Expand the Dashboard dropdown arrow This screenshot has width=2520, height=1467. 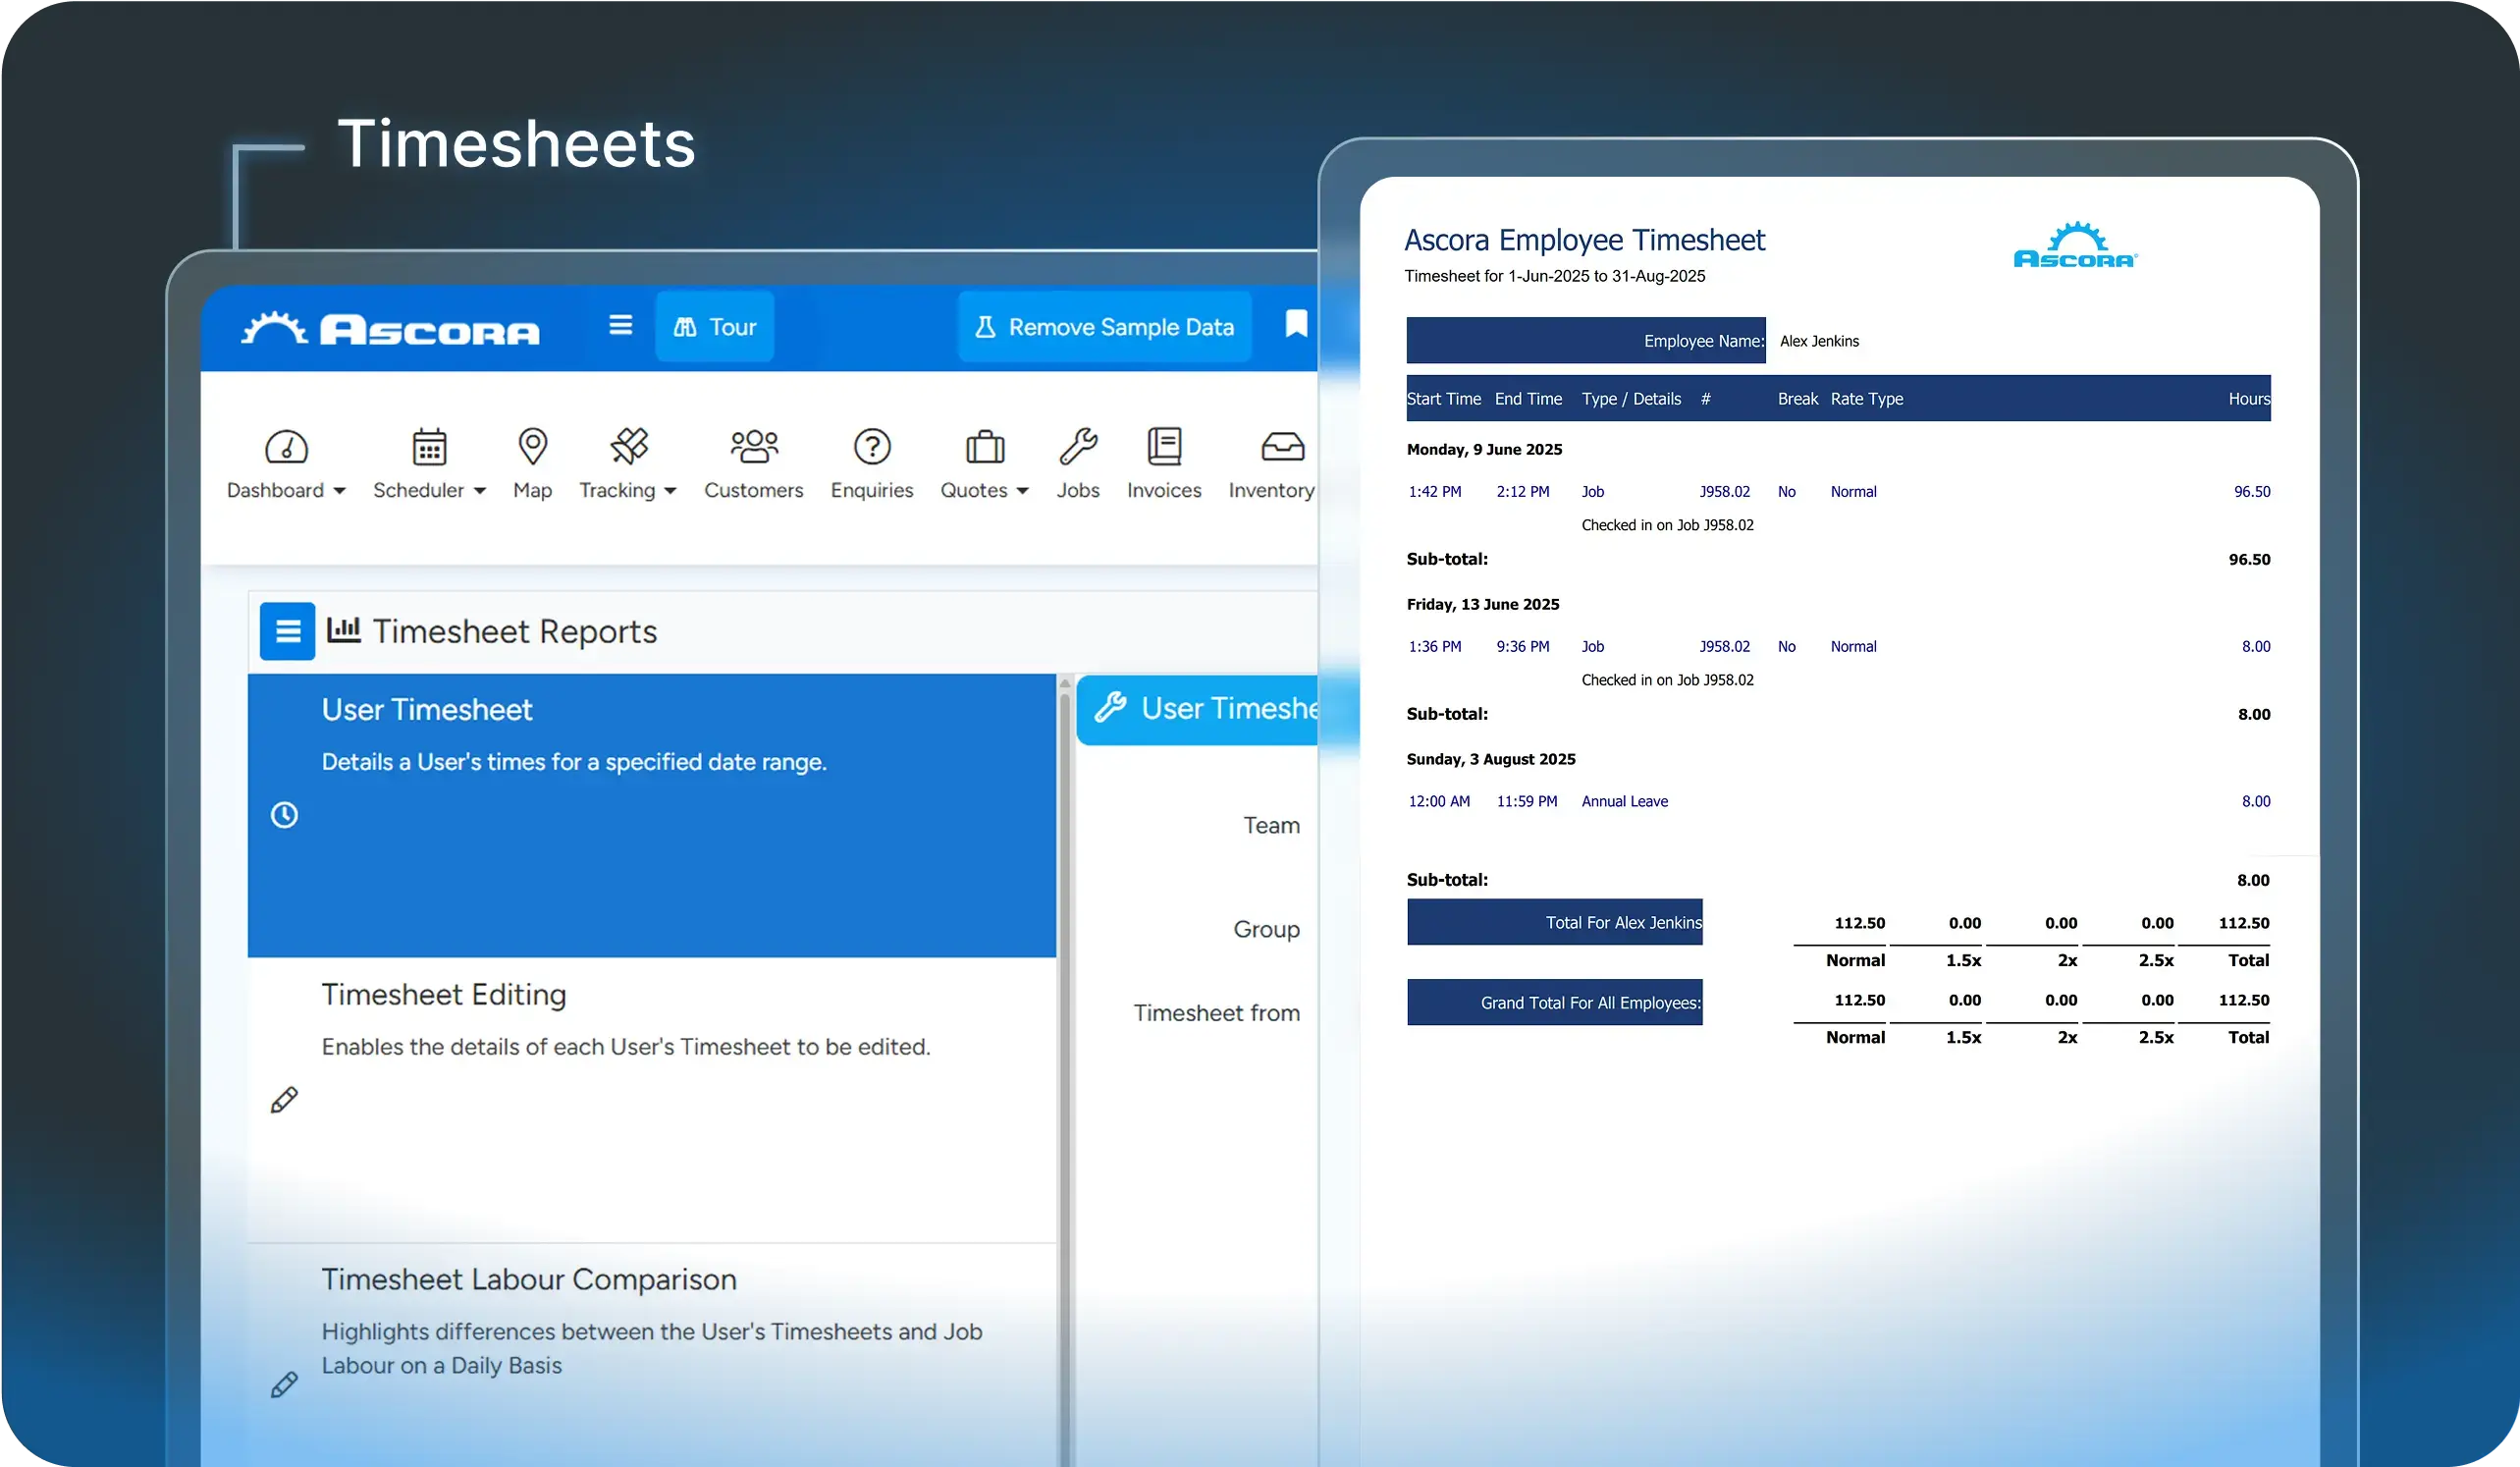(x=341, y=491)
